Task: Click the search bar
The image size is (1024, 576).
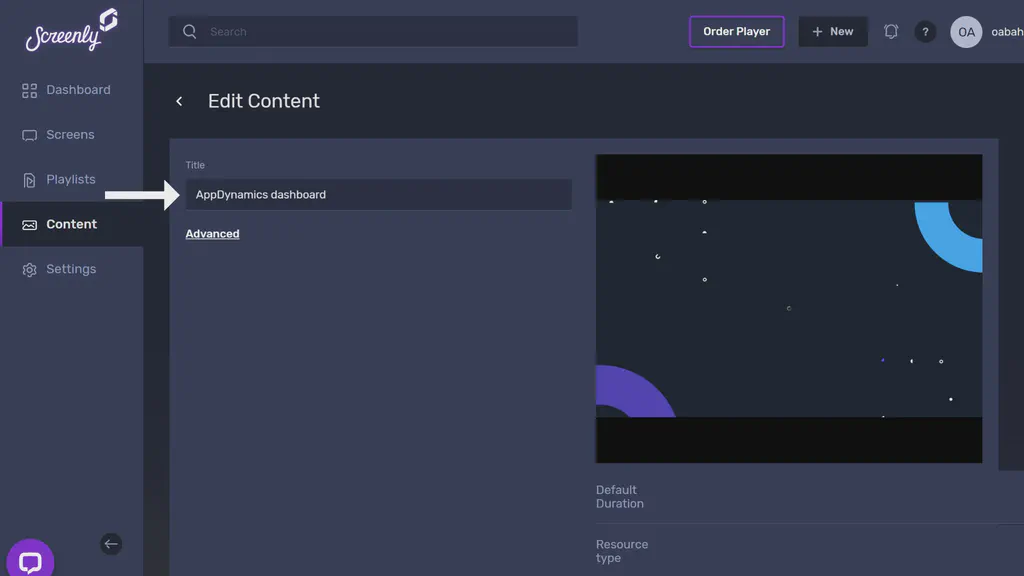Action: 372,31
